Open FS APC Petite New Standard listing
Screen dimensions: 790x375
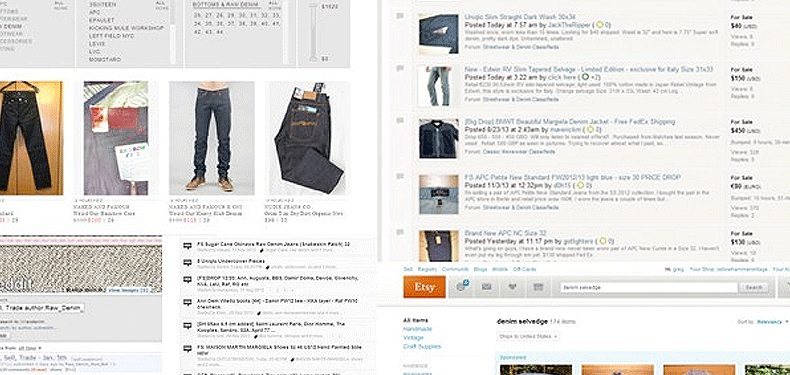(572, 177)
